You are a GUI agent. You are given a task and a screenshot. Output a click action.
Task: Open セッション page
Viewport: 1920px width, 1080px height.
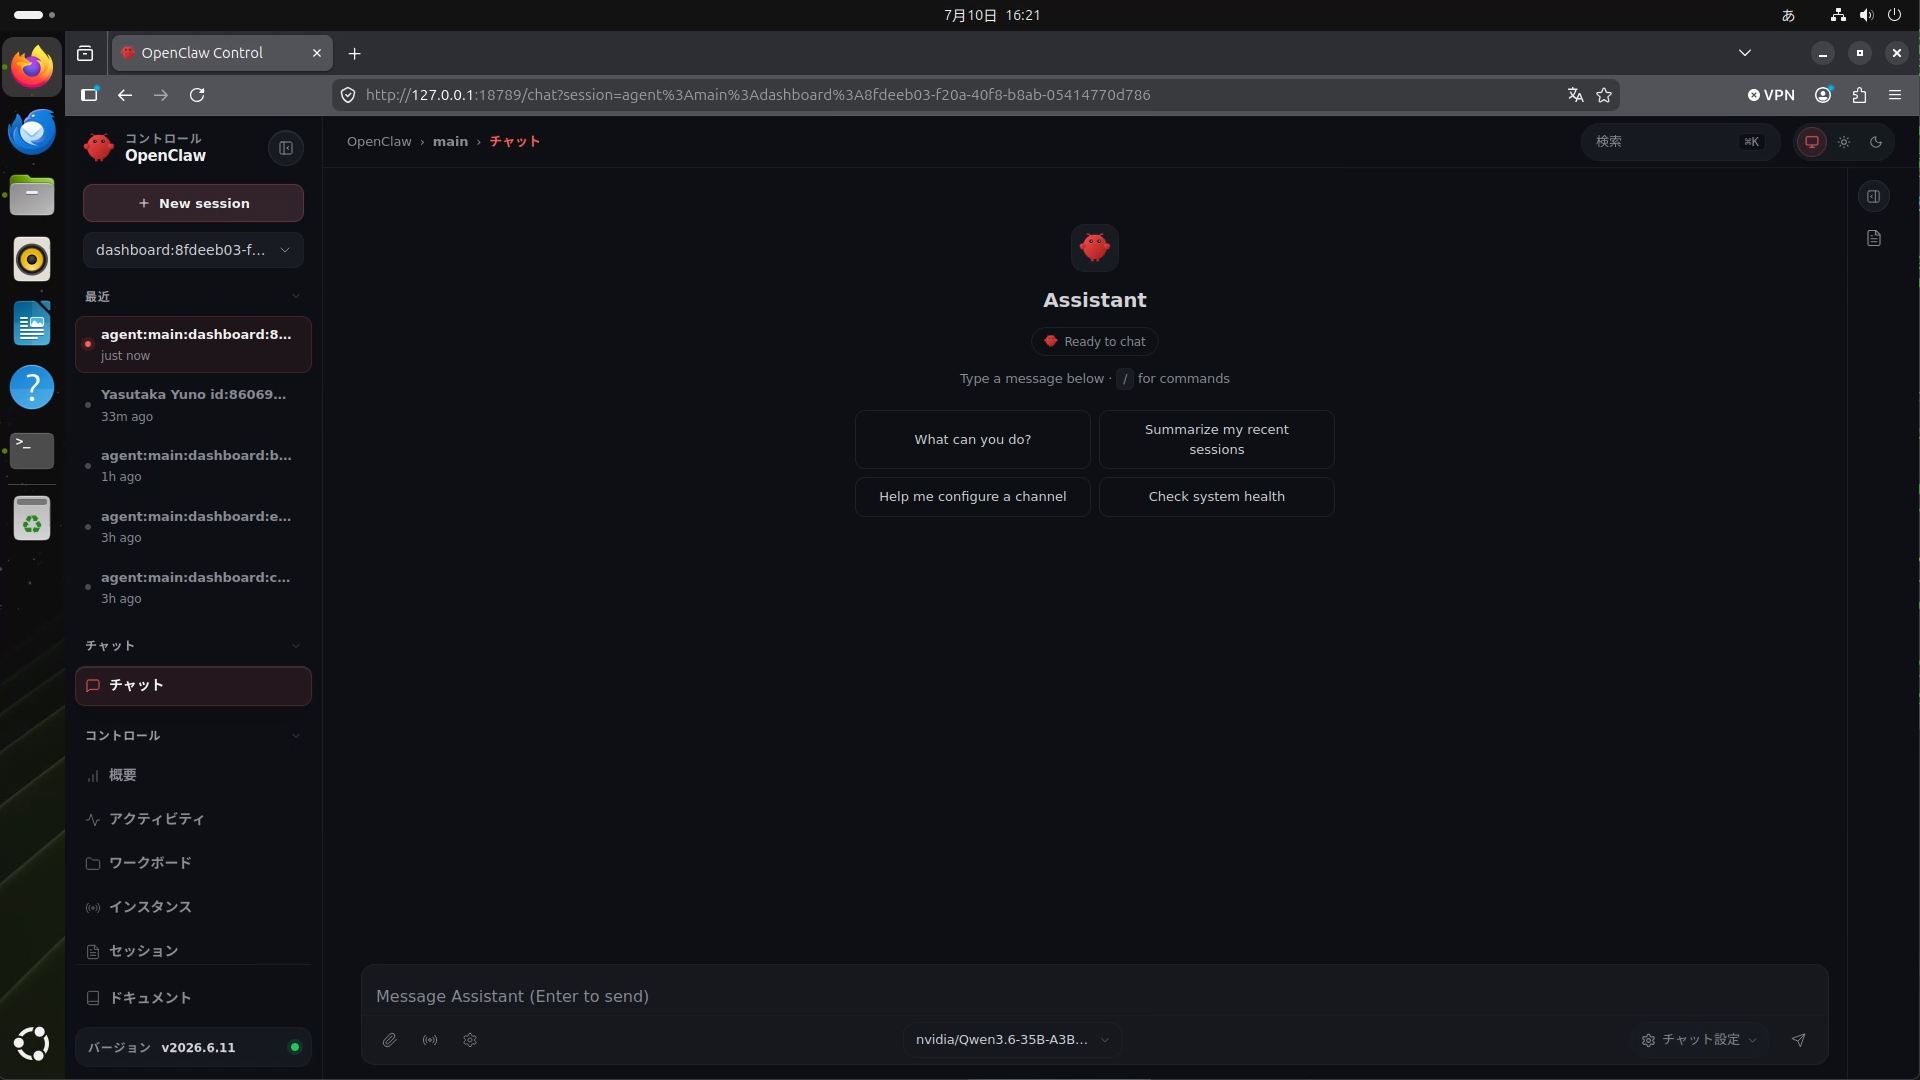click(193, 951)
